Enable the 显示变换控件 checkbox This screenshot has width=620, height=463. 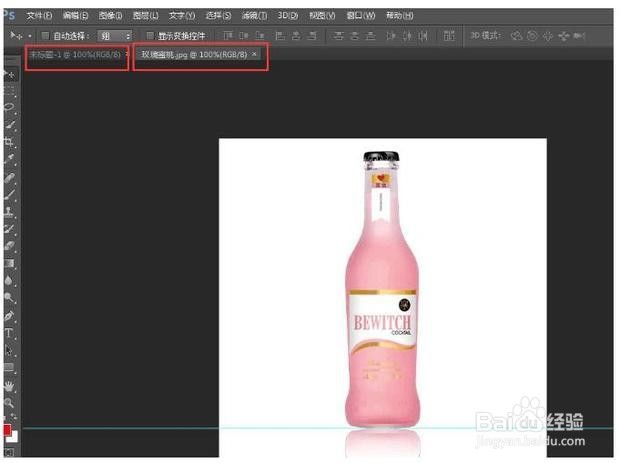[x=150, y=36]
